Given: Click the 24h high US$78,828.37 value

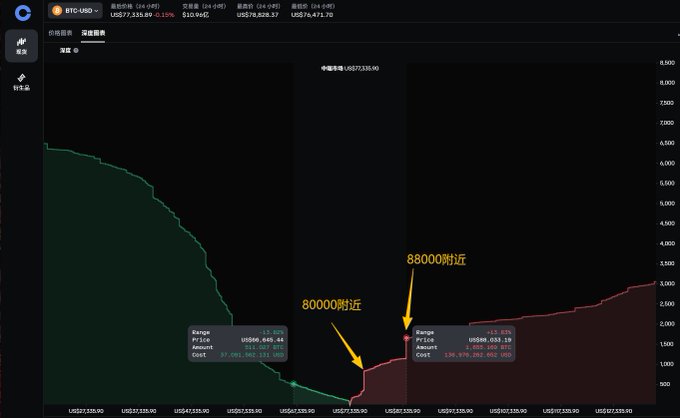Looking at the screenshot, I should pos(258,15).
